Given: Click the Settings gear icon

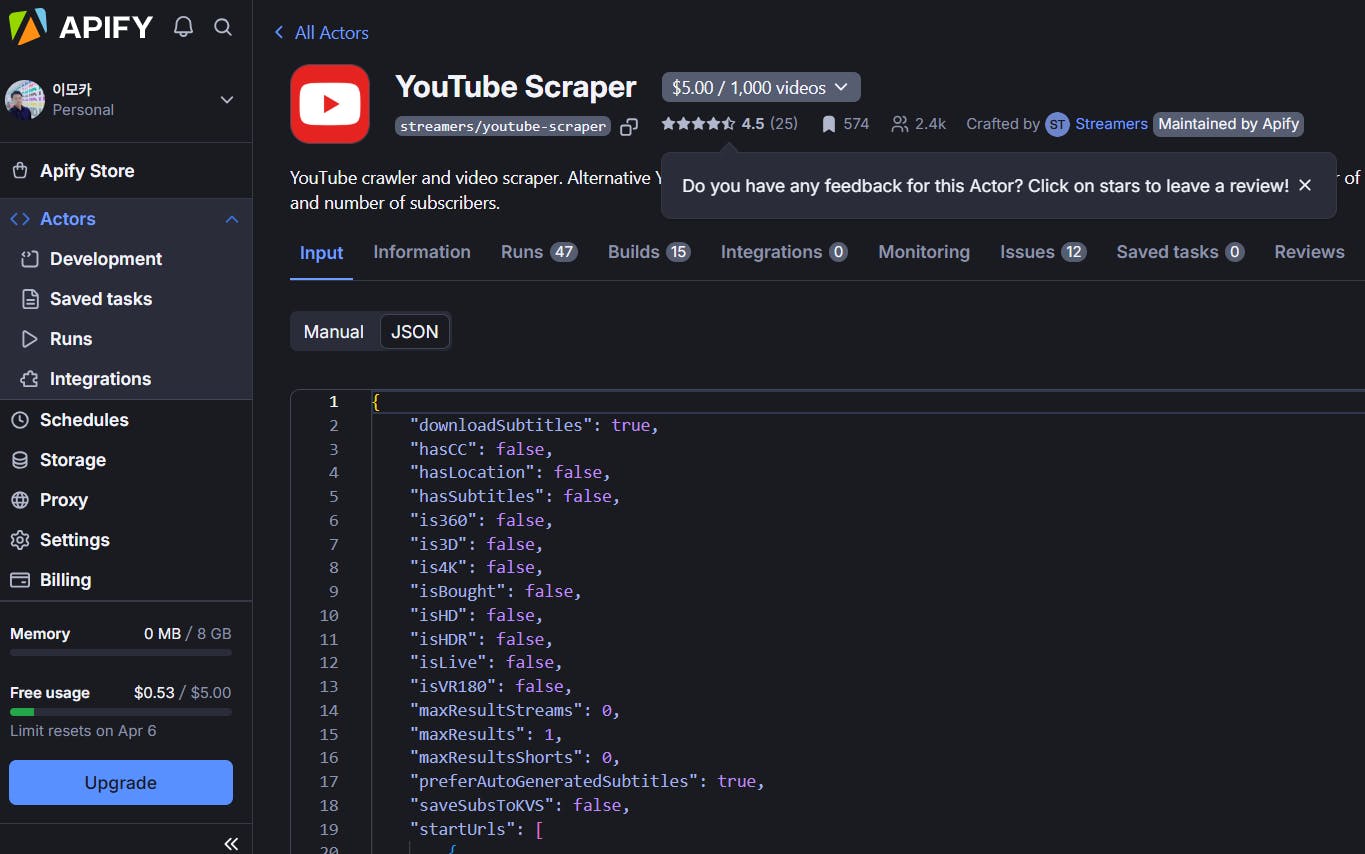Looking at the screenshot, I should pos(19,540).
